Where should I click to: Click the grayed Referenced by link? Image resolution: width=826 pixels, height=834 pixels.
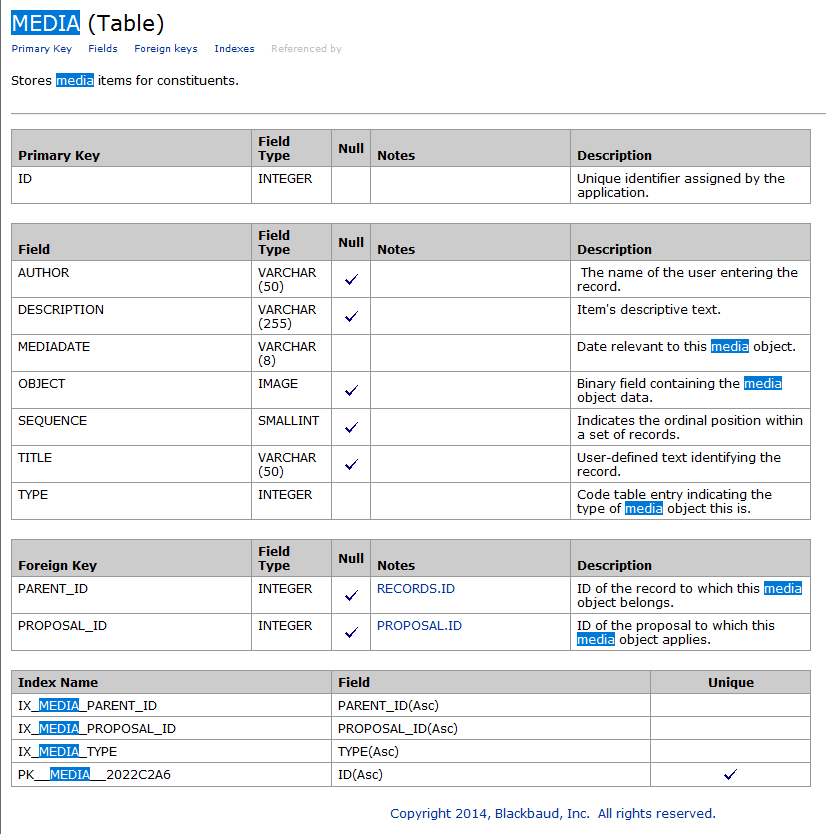point(306,48)
